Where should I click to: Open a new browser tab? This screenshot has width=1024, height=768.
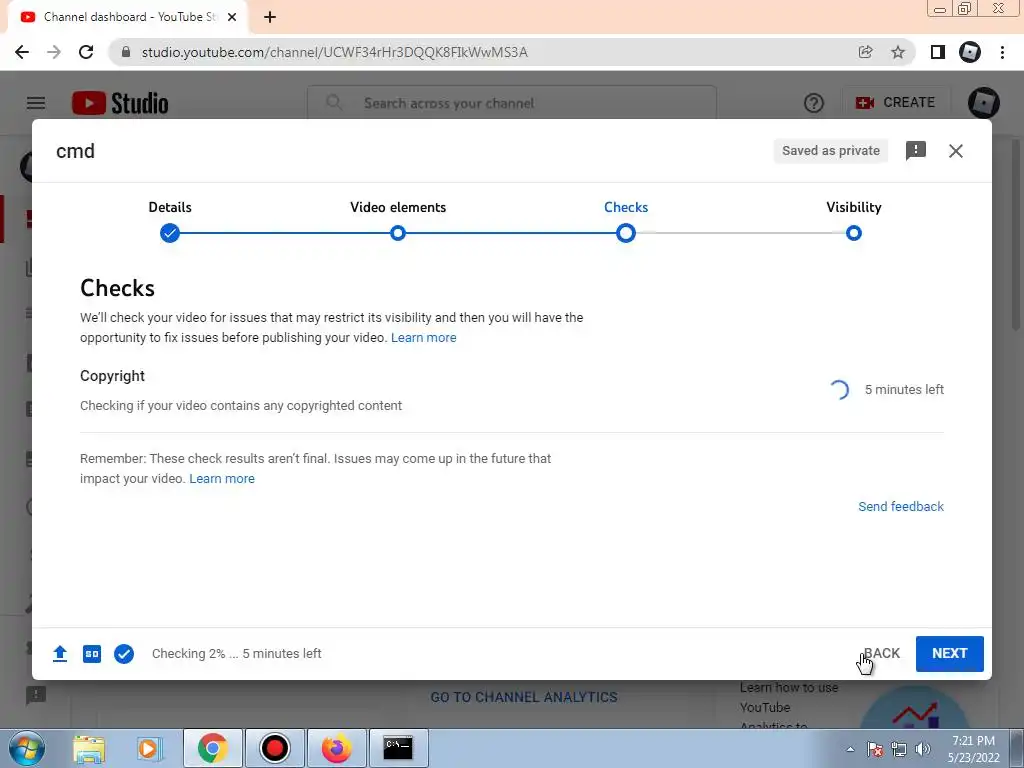tap(270, 17)
